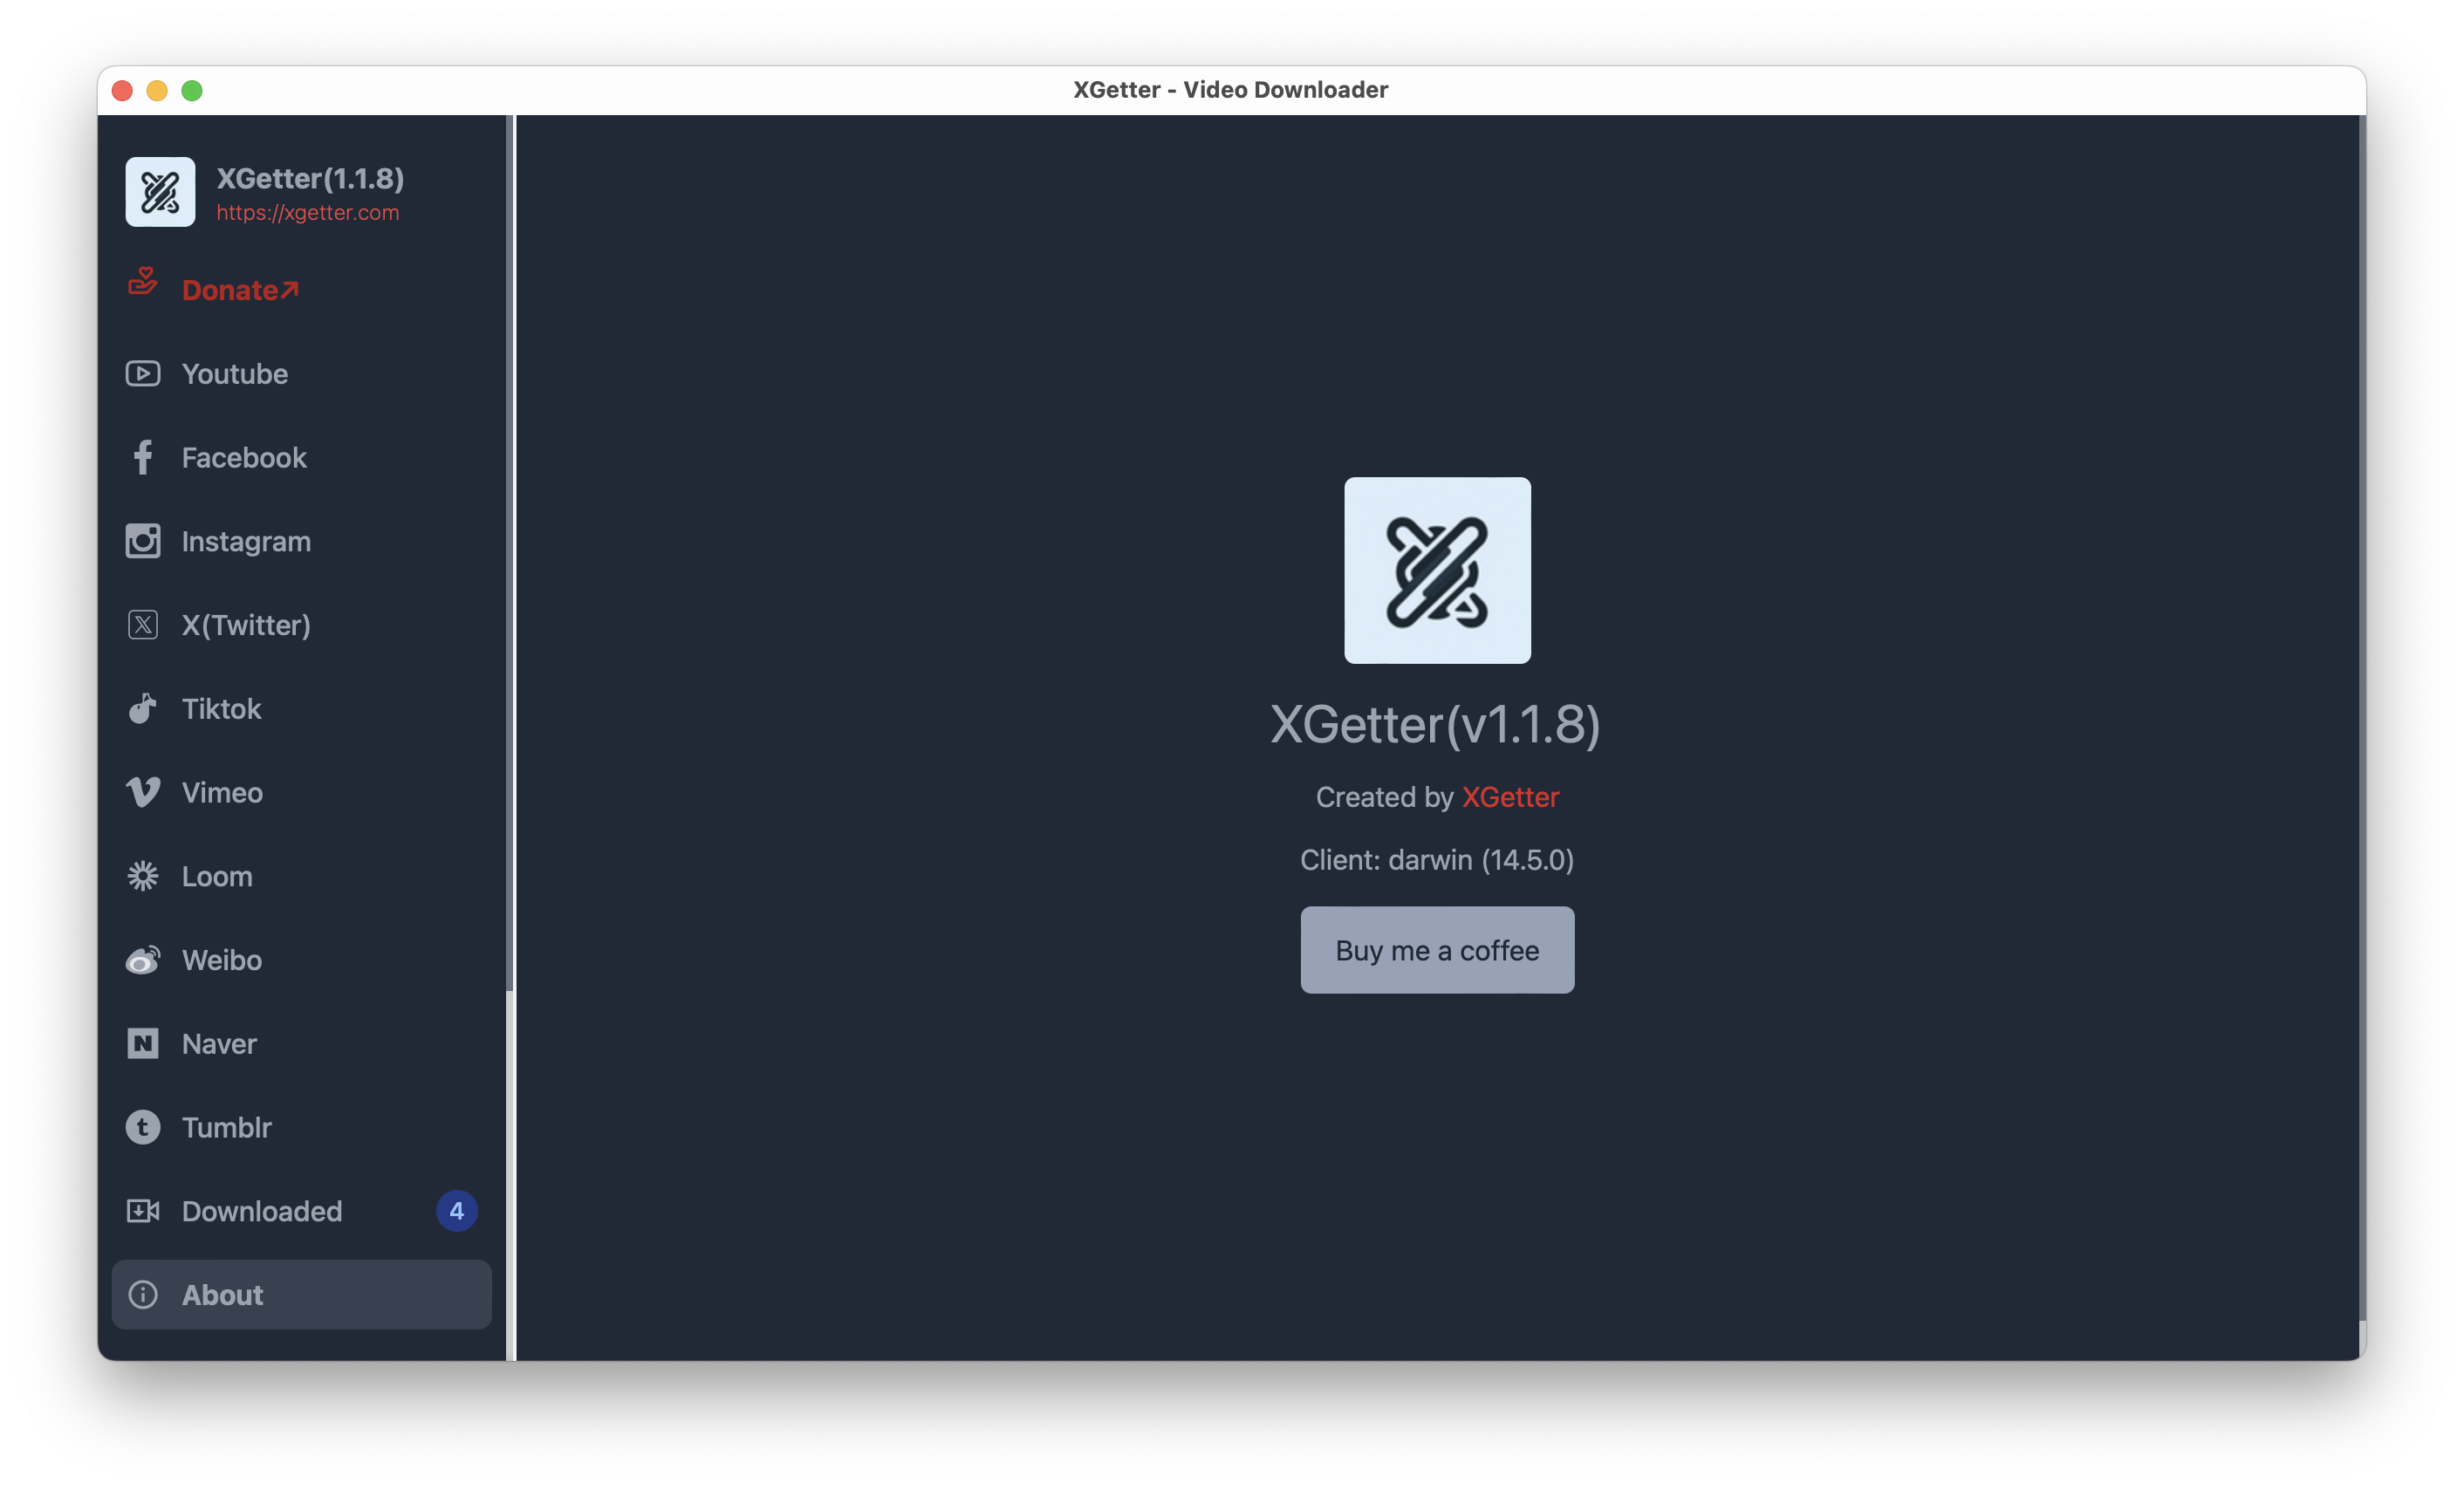Viewport: 2464px width, 1490px height.
Task: Minimize the window with yellow button
Action: pyautogui.click(x=157, y=91)
